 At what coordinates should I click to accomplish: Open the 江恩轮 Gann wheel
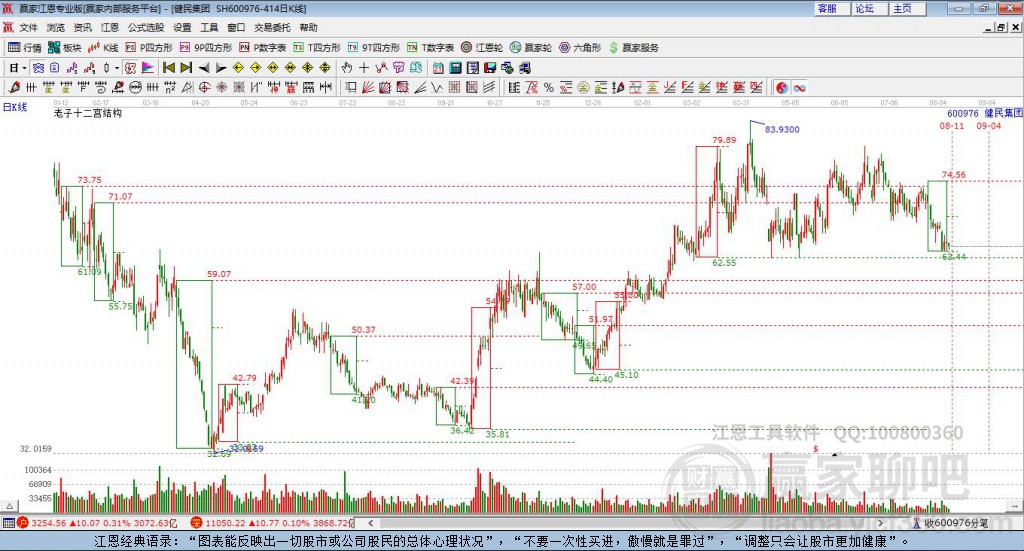(482, 48)
